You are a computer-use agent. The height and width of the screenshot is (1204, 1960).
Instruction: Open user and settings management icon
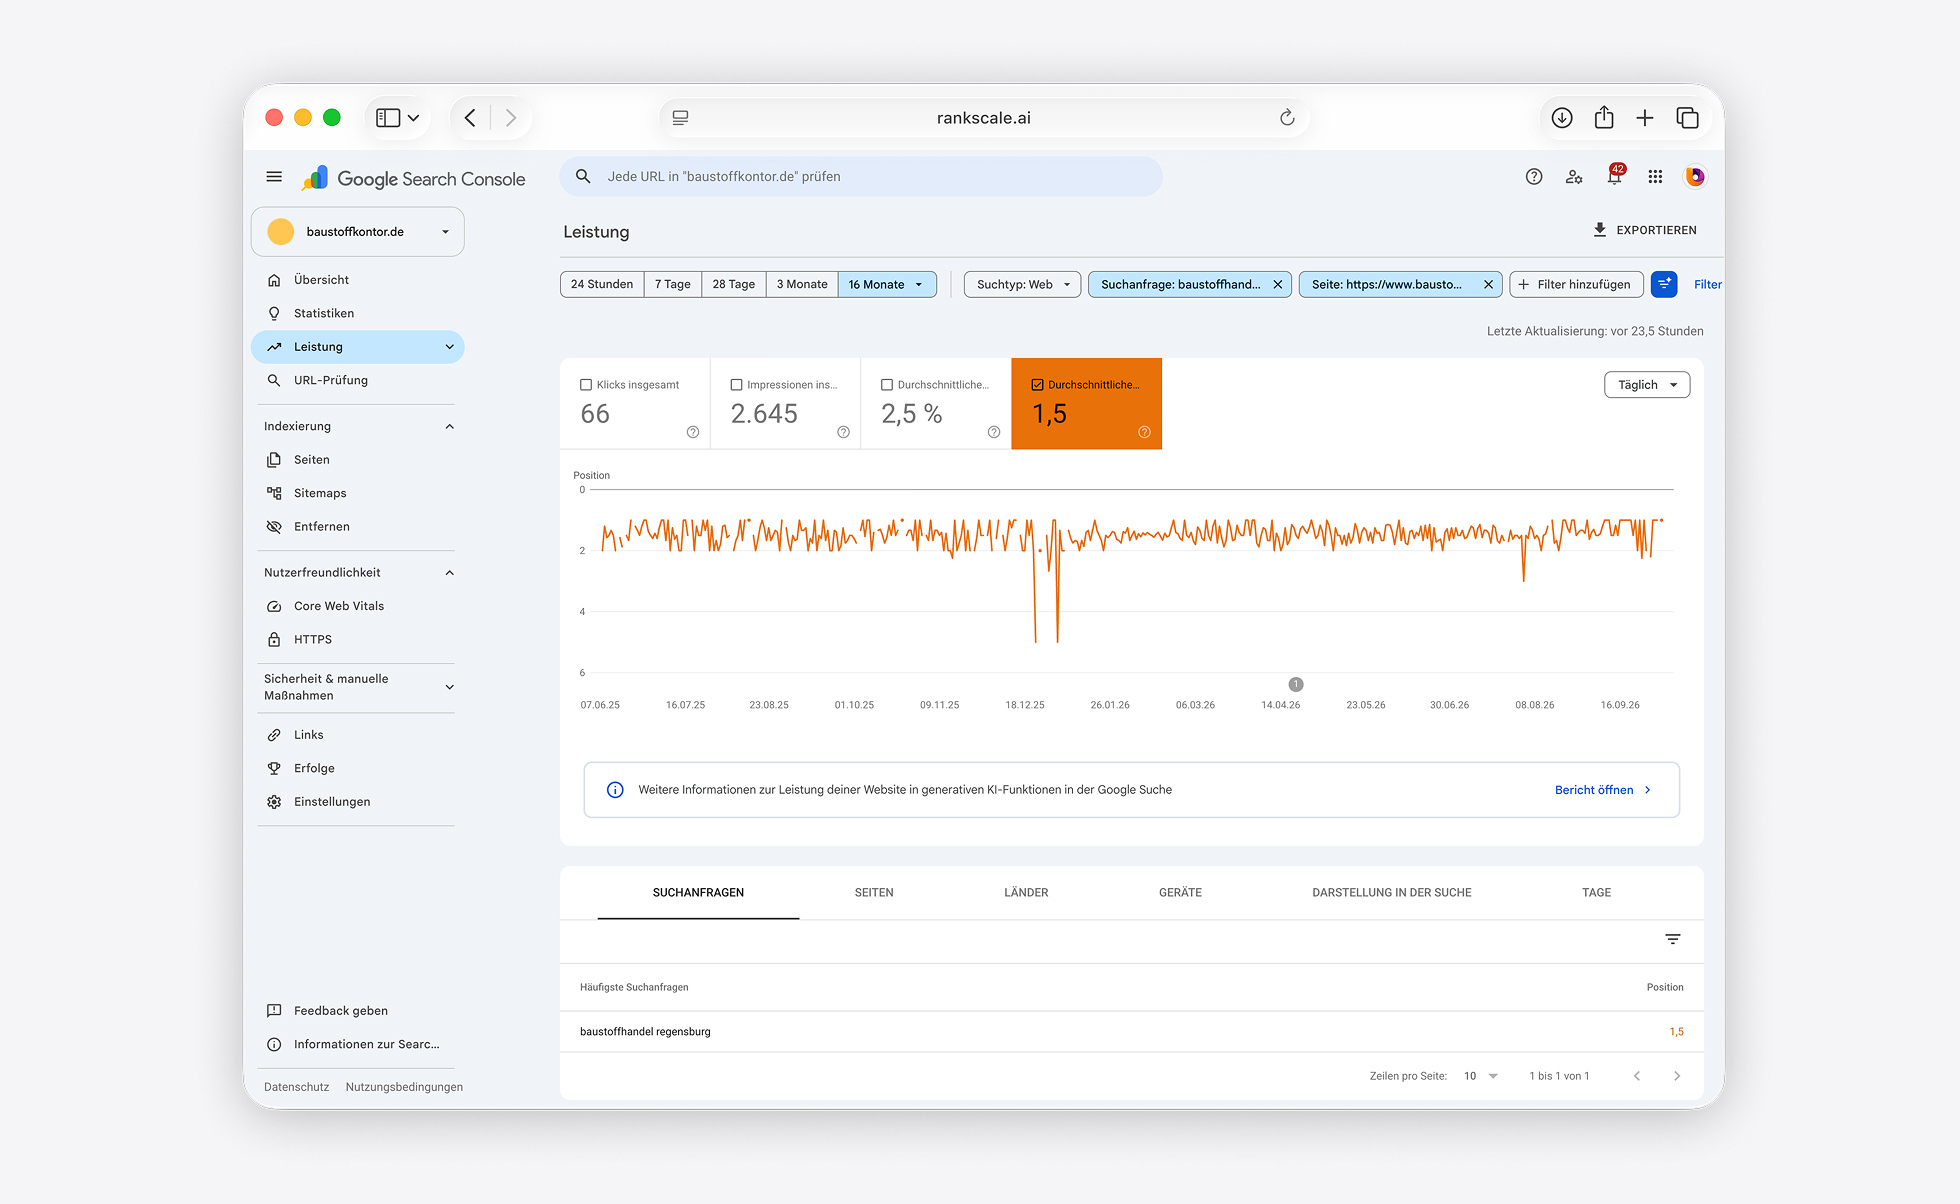(x=1574, y=177)
